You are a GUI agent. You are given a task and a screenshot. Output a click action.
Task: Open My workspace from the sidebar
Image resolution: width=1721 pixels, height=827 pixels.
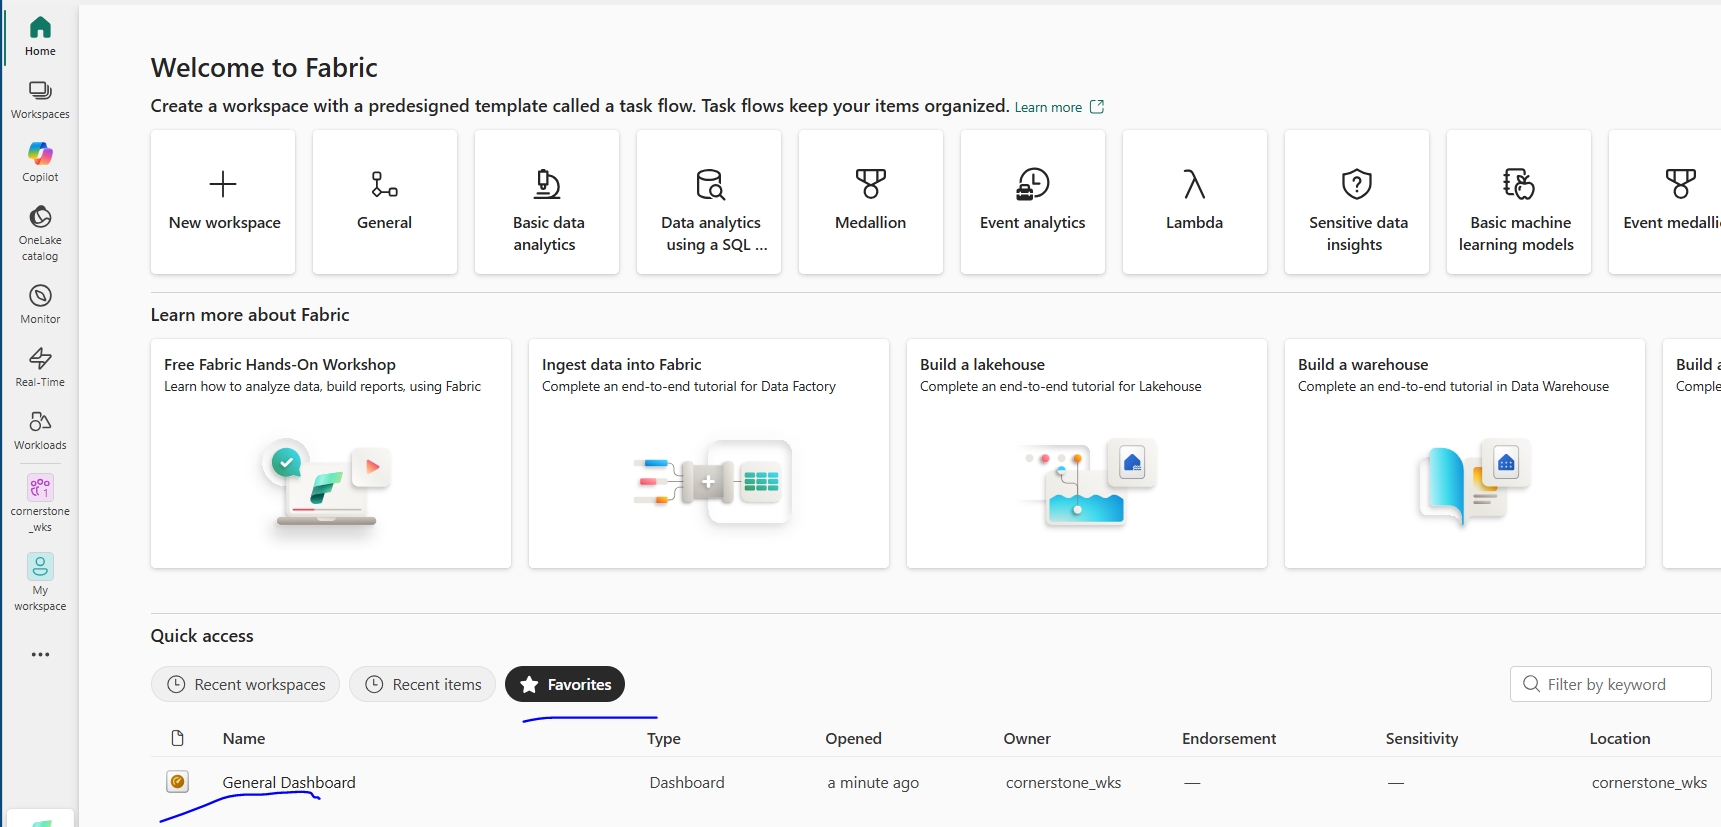40,582
